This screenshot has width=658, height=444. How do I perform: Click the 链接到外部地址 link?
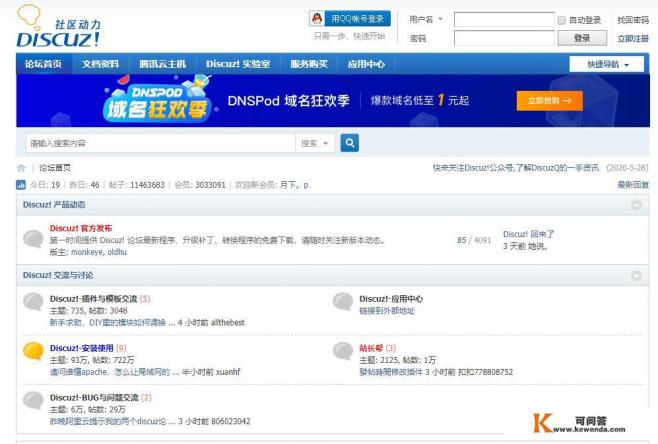387,311
